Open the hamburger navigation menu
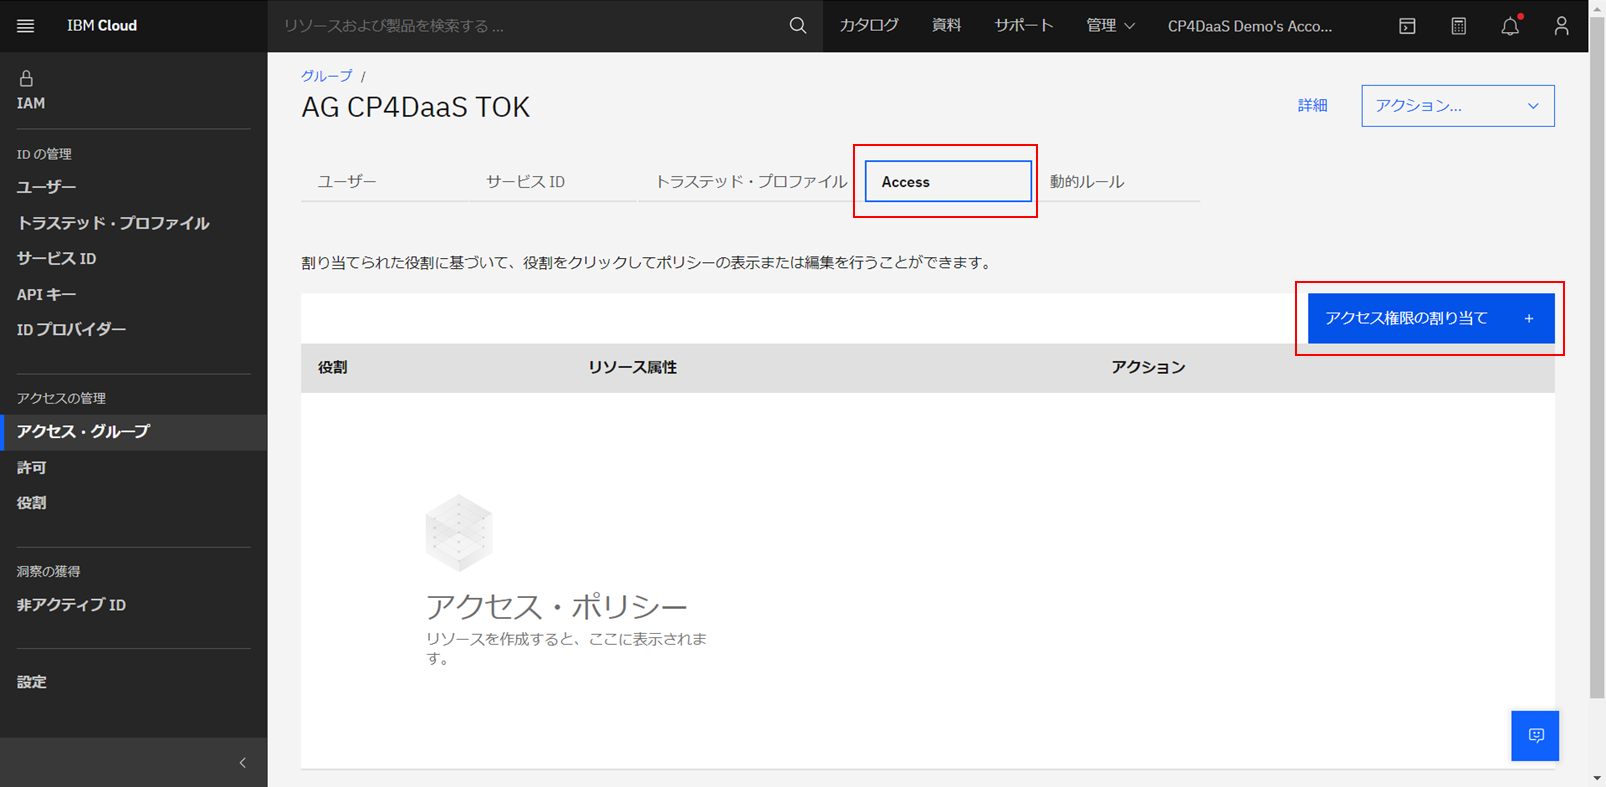This screenshot has width=1606, height=787. 26,26
